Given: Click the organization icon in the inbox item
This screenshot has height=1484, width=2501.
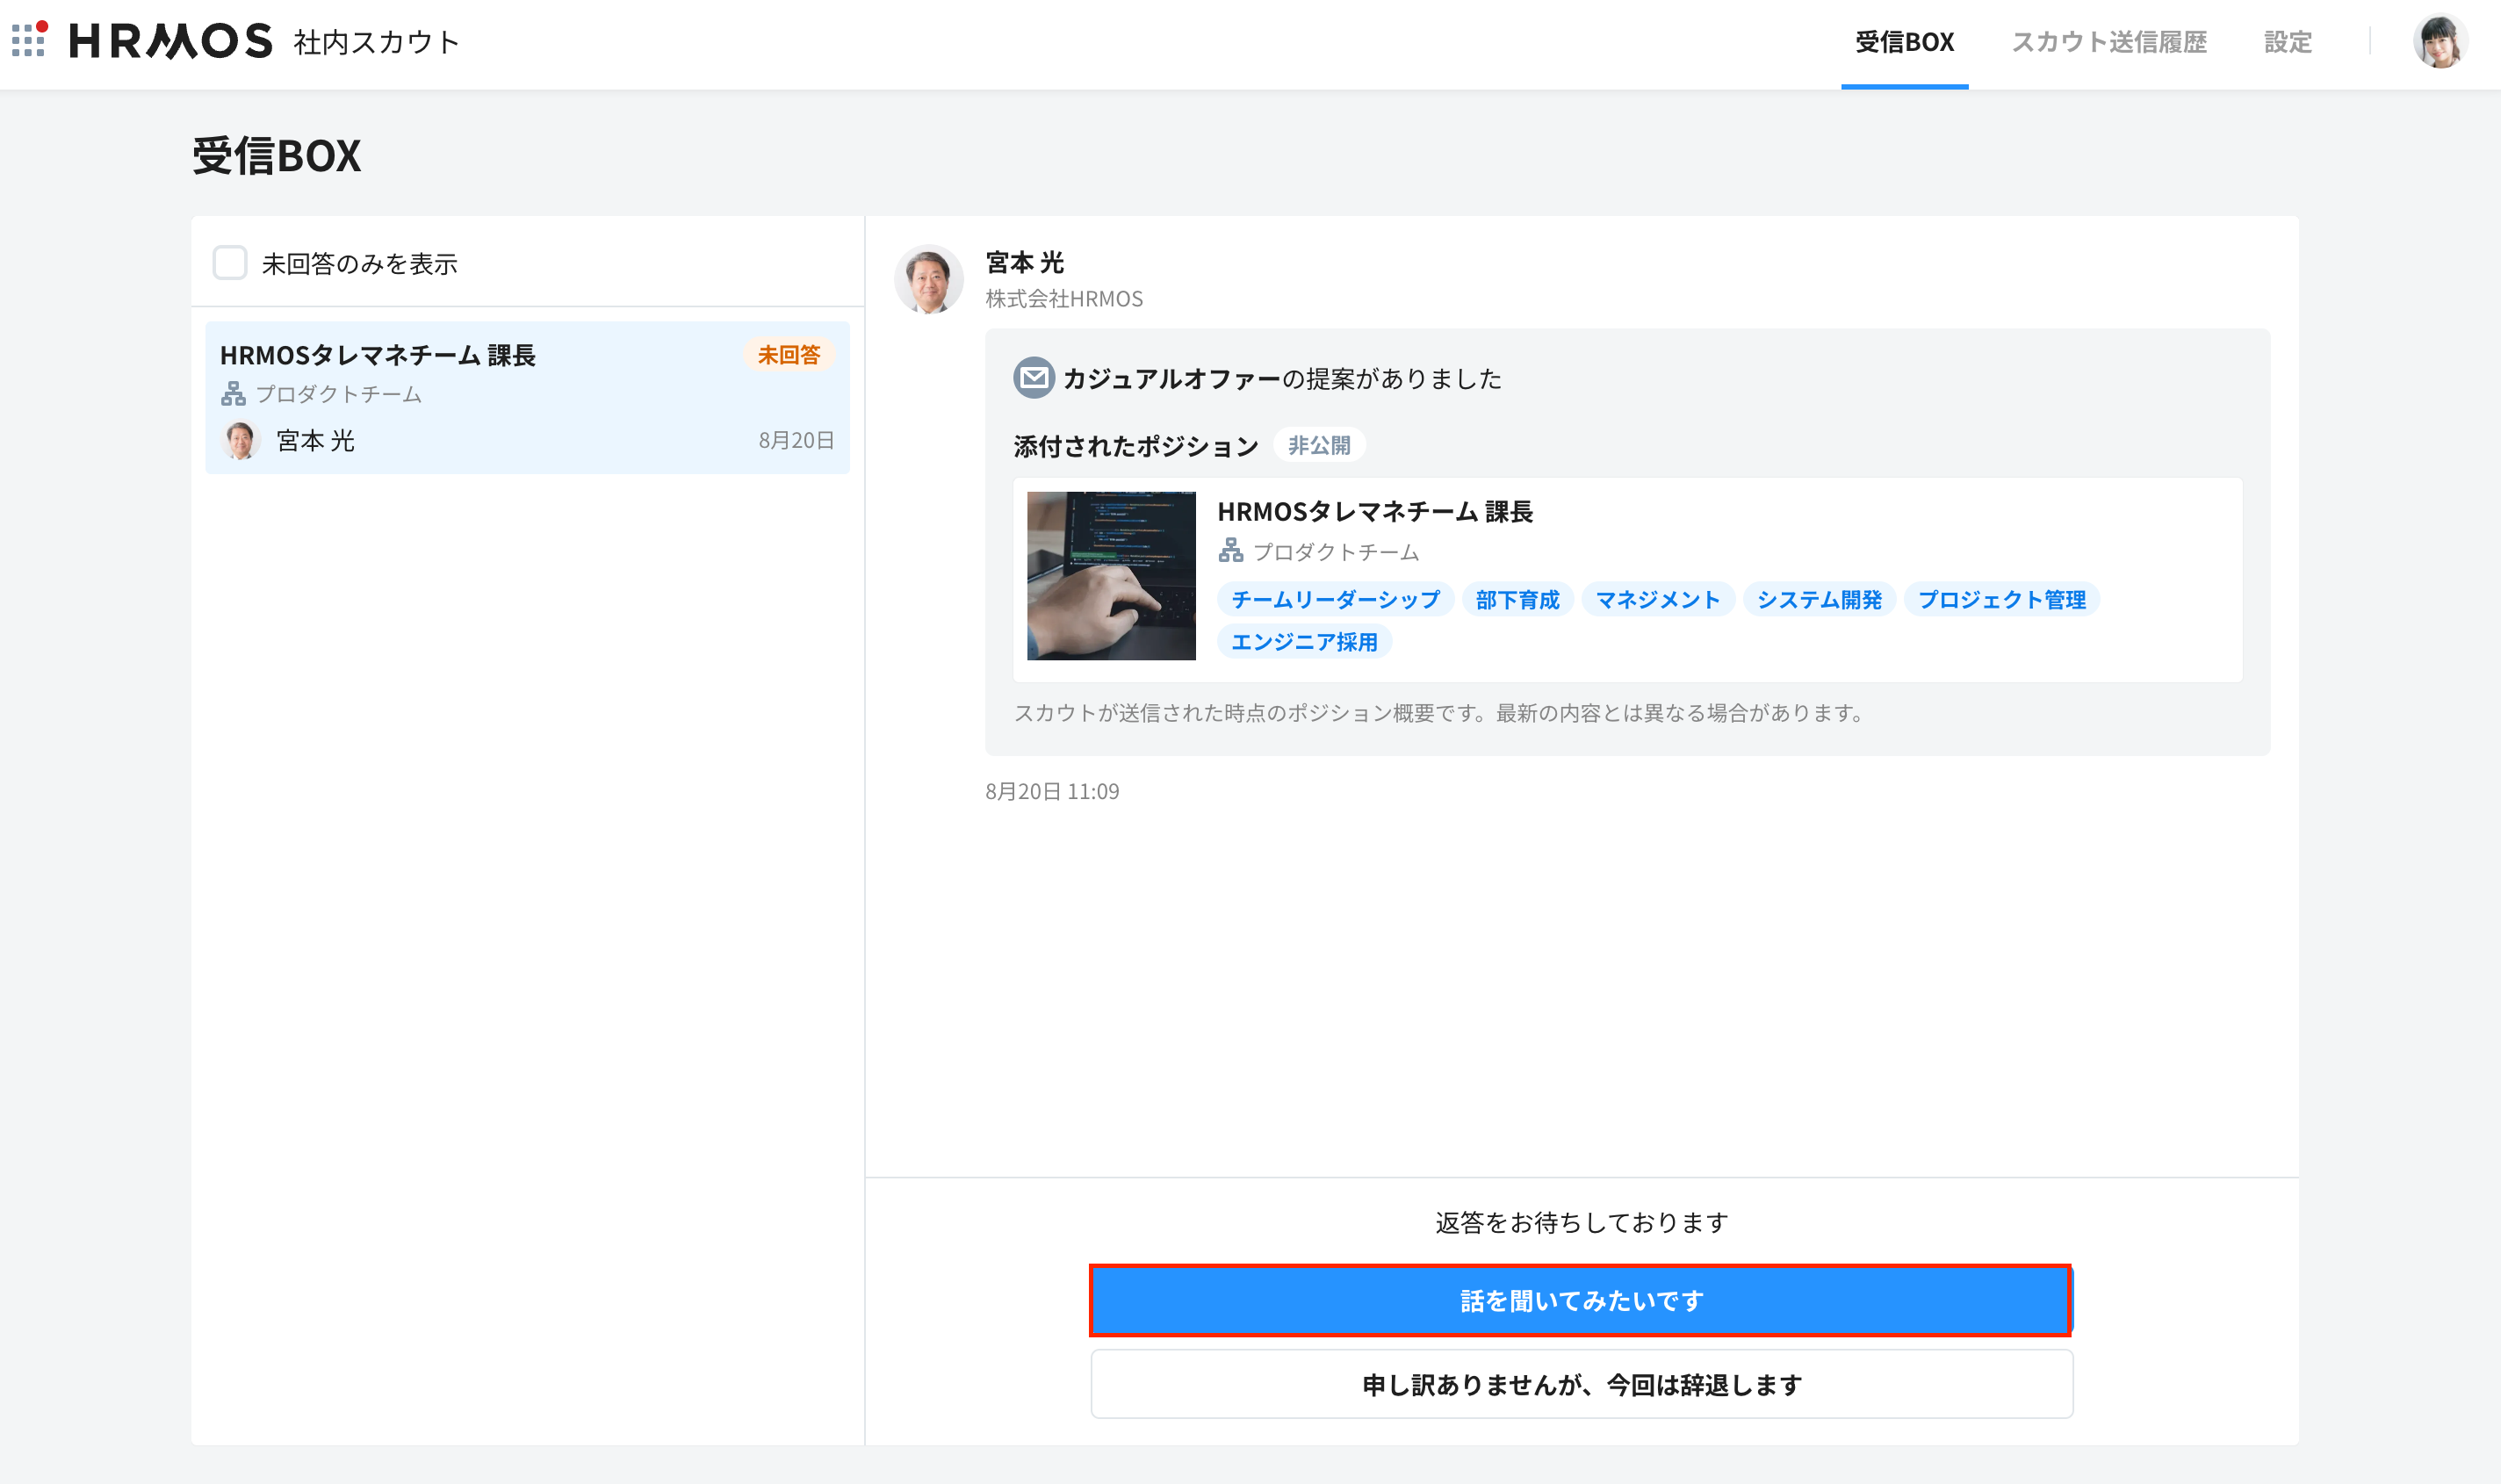Looking at the screenshot, I should [233, 394].
